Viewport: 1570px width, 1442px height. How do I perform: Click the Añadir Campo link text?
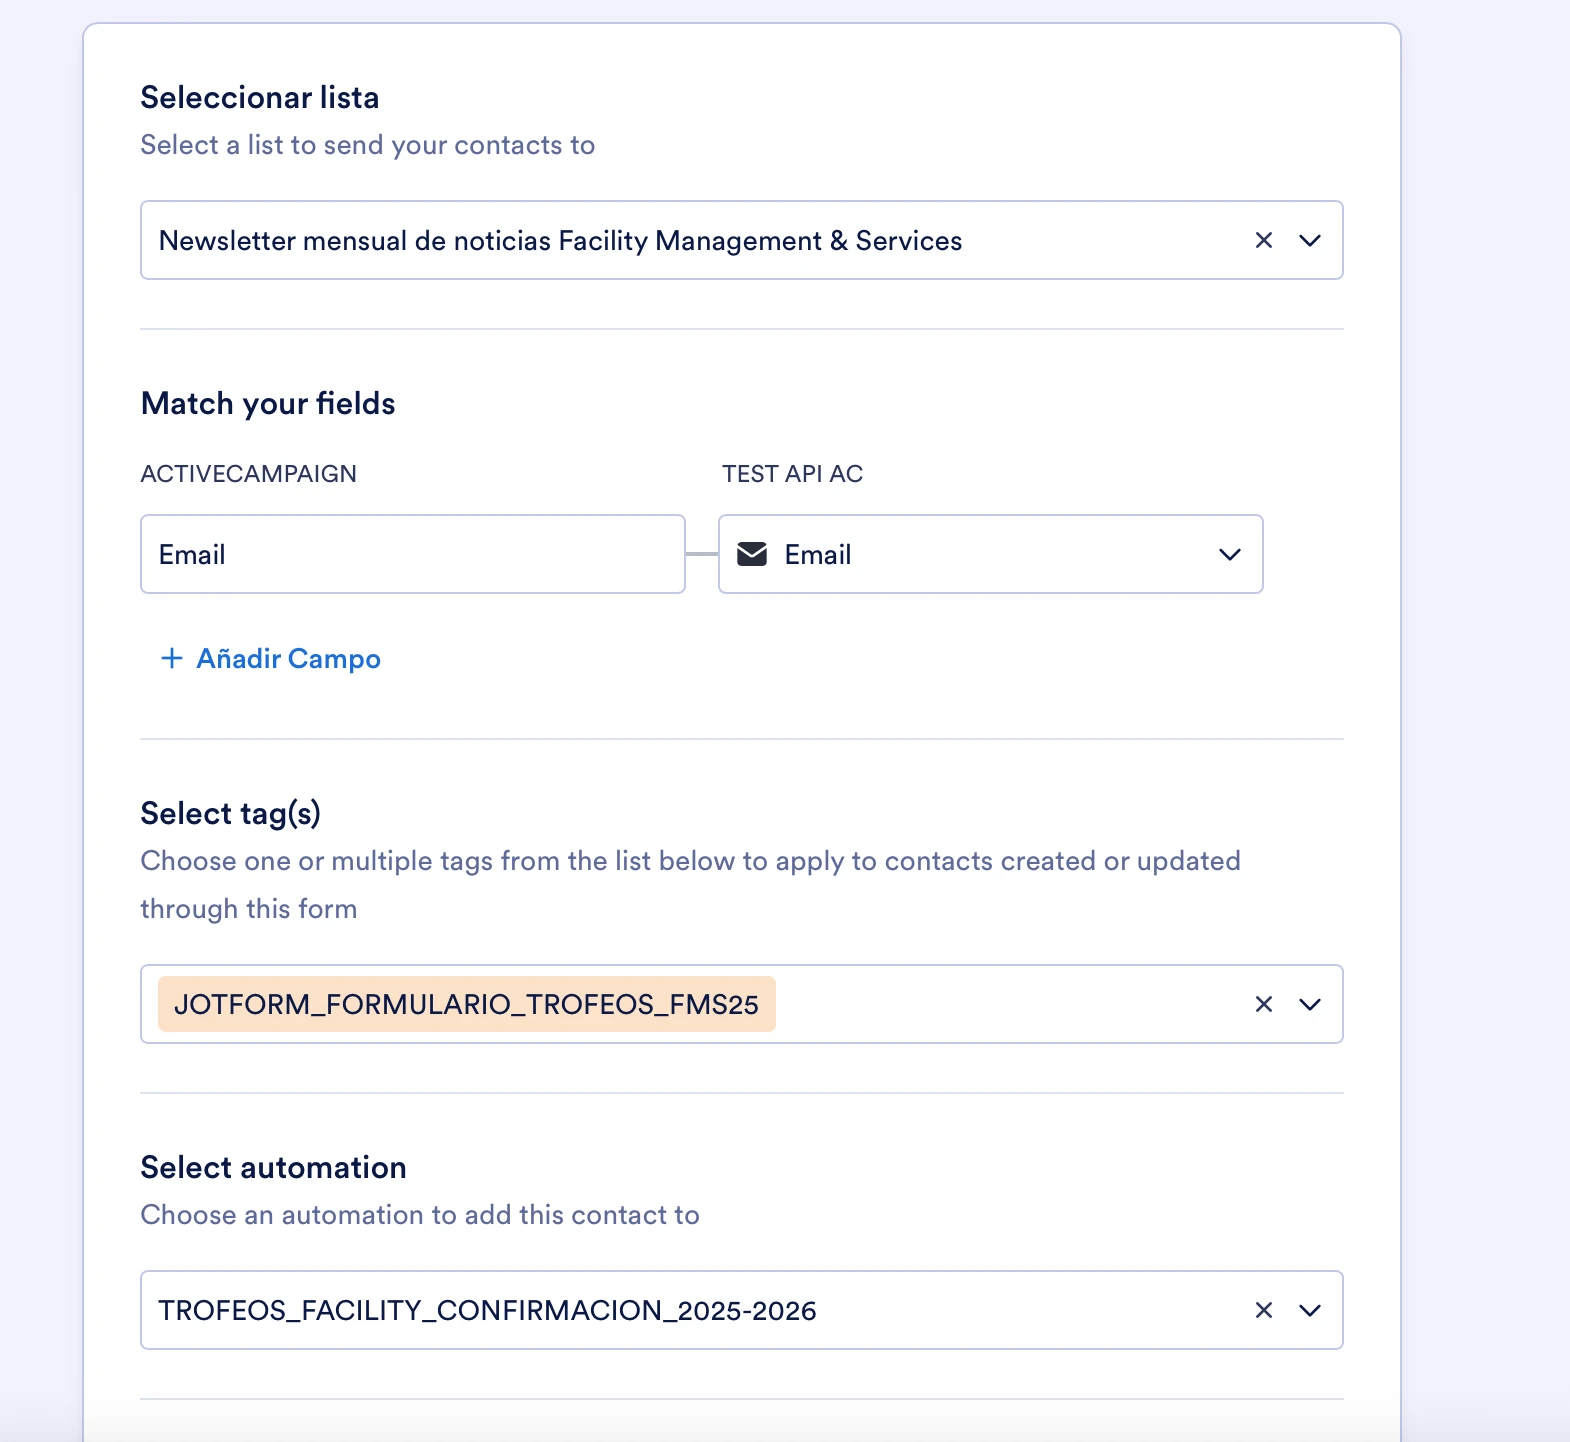coord(288,659)
